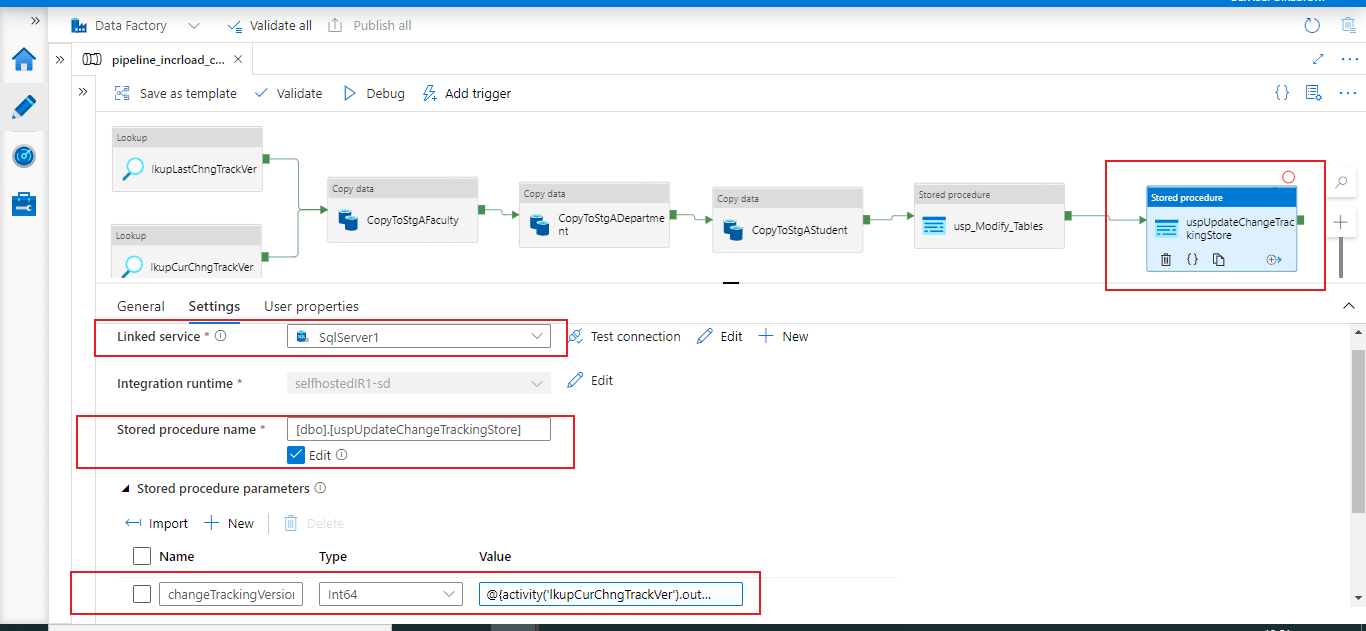Open pipeline code view braces icon
This screenshot has width=1366, height=631.
coord(1282,93)
